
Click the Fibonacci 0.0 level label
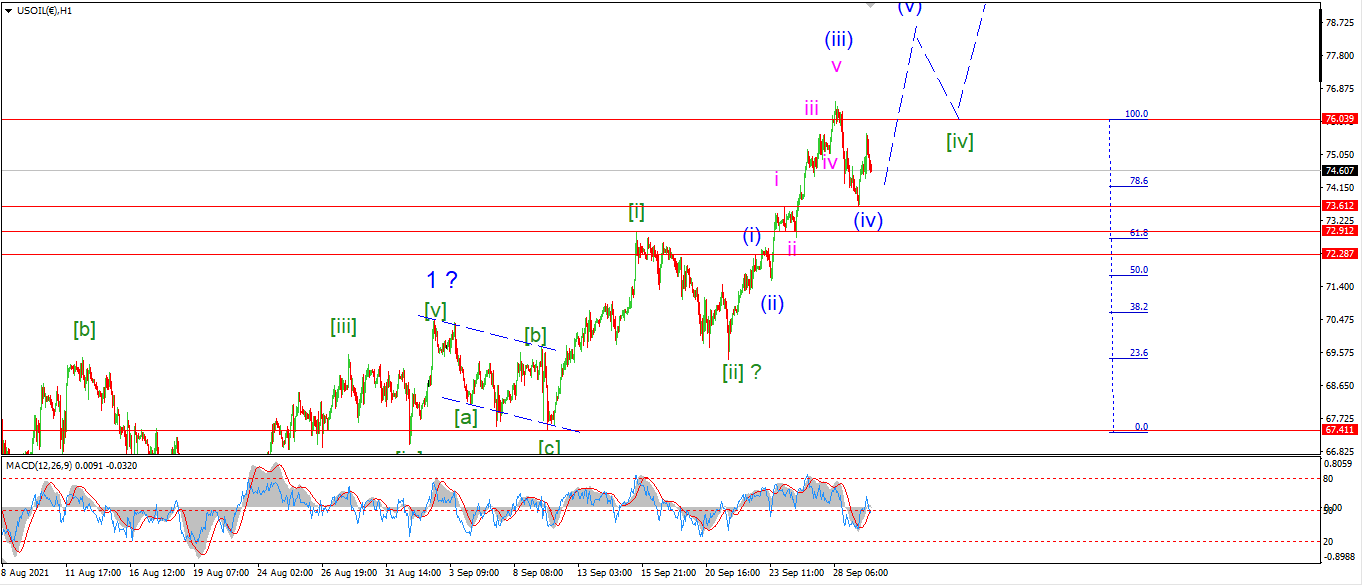(1141, 427)
